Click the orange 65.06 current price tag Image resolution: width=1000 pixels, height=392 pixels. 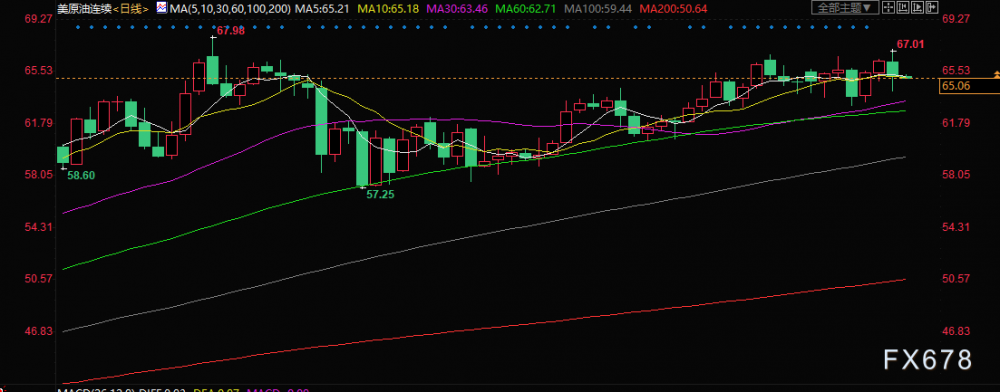(955, 86)
